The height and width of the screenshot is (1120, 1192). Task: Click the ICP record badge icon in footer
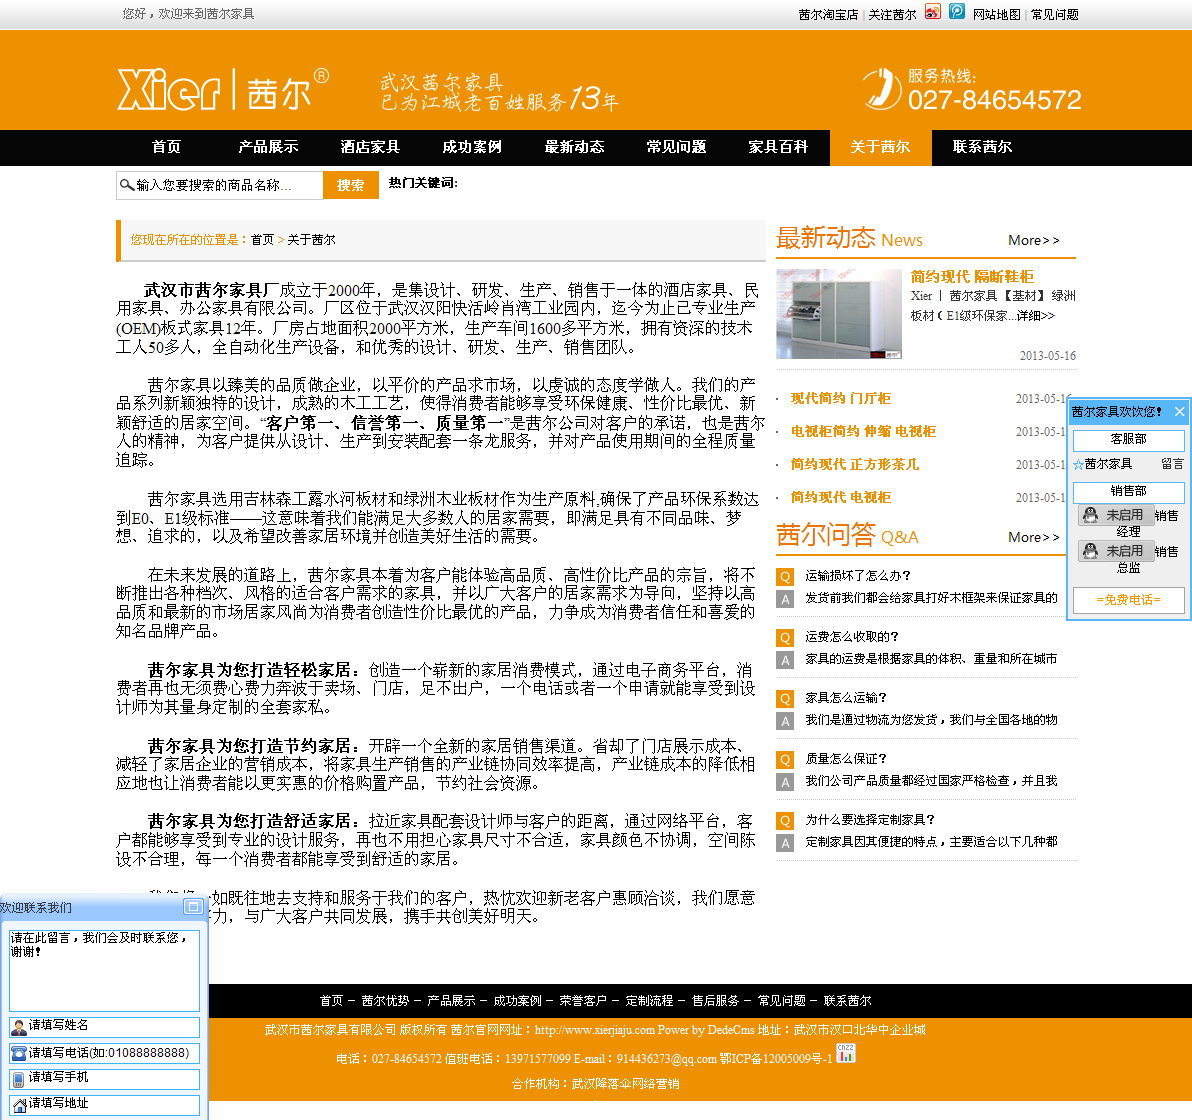pos(846,1053)
